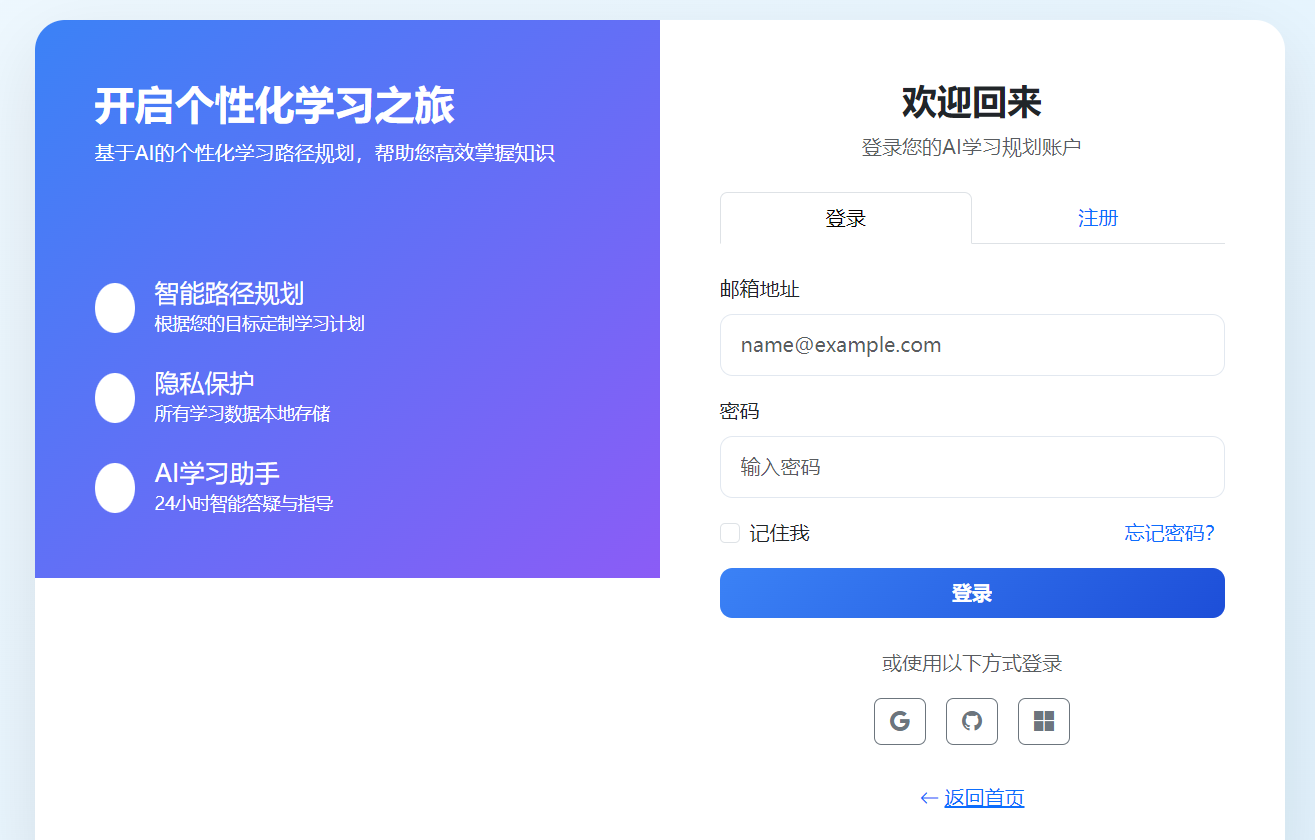Click the 输入密码 password field
The image size is (1315, 840).
tap(971, 466)
